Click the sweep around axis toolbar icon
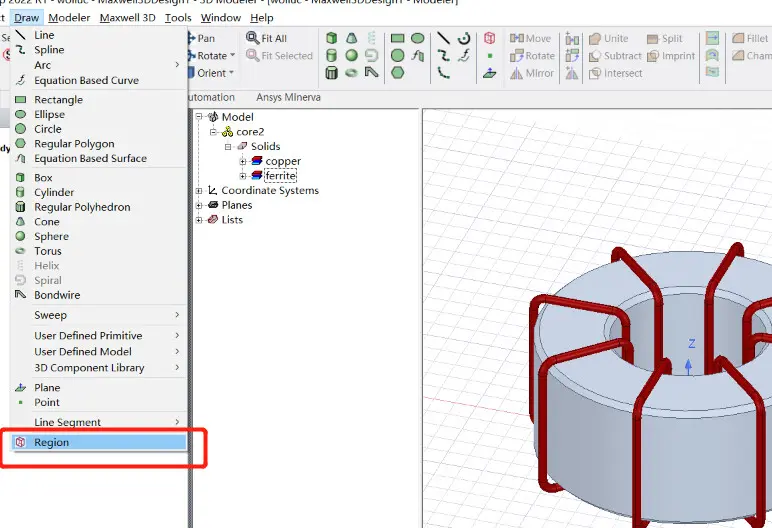 click(x=712, y=55)
